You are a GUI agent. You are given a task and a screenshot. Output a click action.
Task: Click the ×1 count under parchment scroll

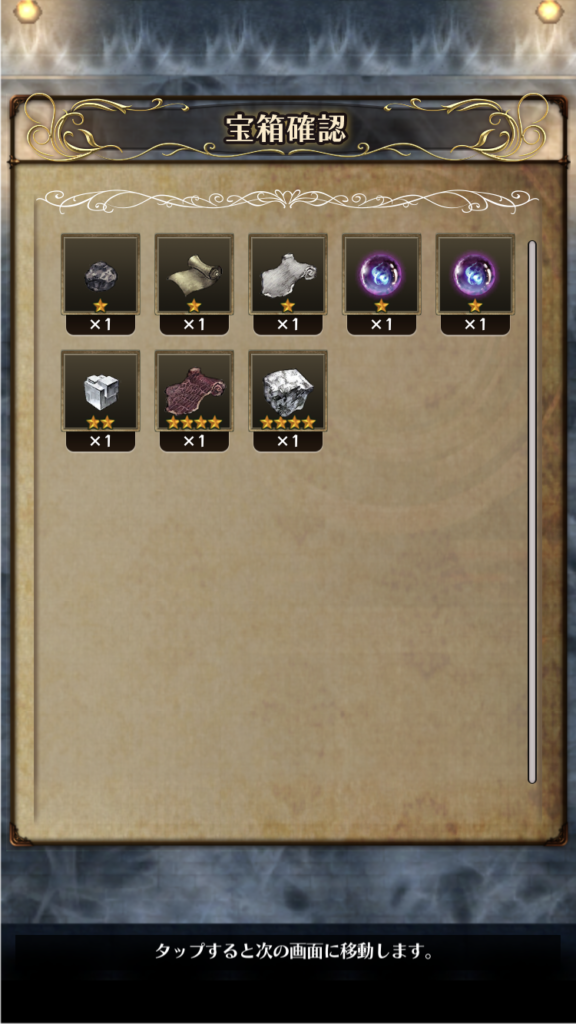click(x=194, y=325)
